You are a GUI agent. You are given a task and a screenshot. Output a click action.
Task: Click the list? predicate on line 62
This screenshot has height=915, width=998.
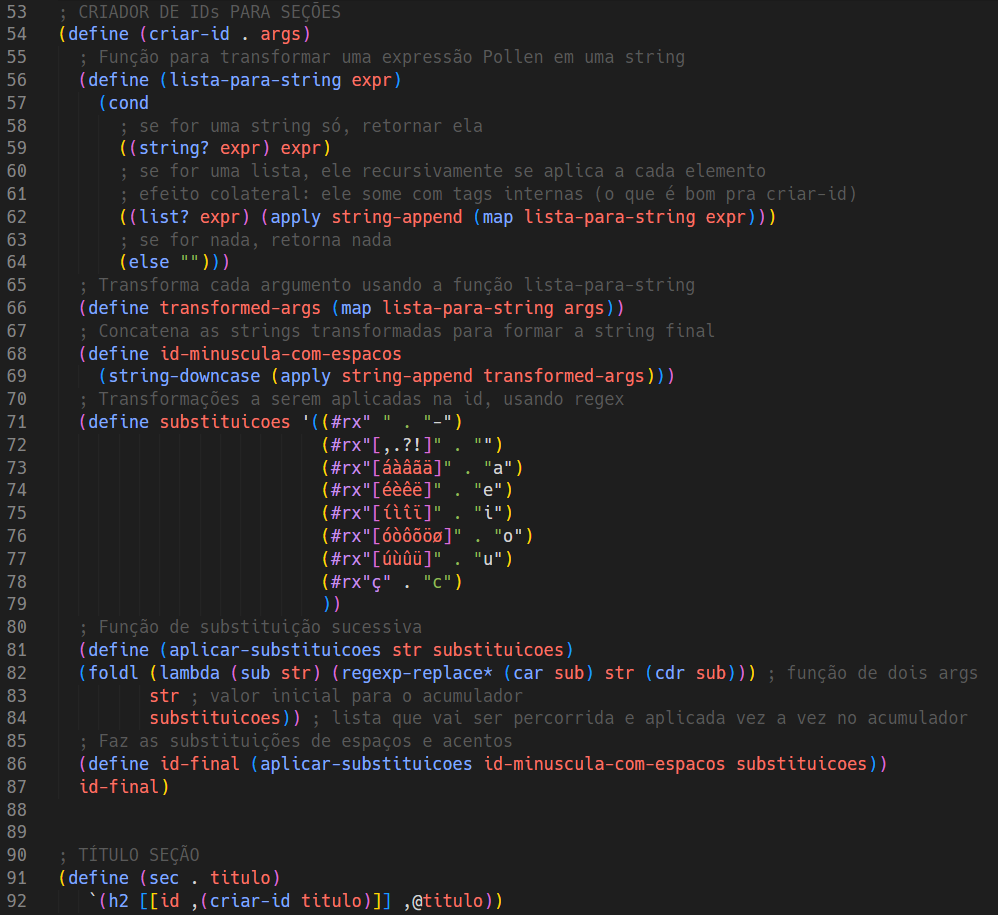point(160,216)
